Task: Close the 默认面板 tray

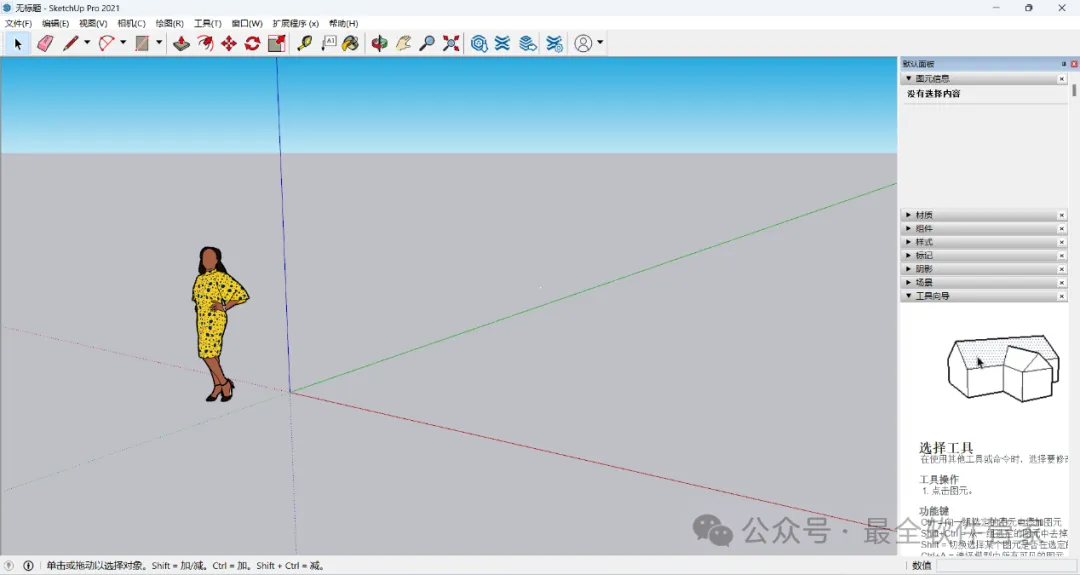Action: tap(1074, 64)
